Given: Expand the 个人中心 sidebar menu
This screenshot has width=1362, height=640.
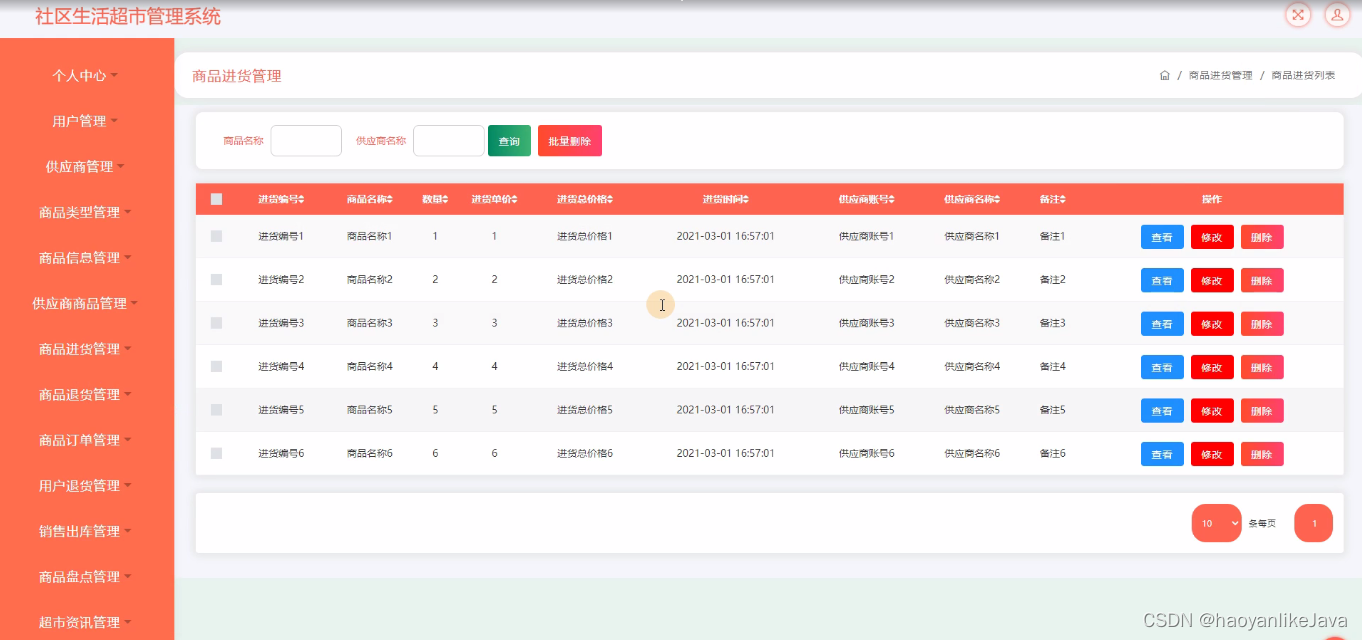Looking at the screenshot, I should tap(86, 75).
